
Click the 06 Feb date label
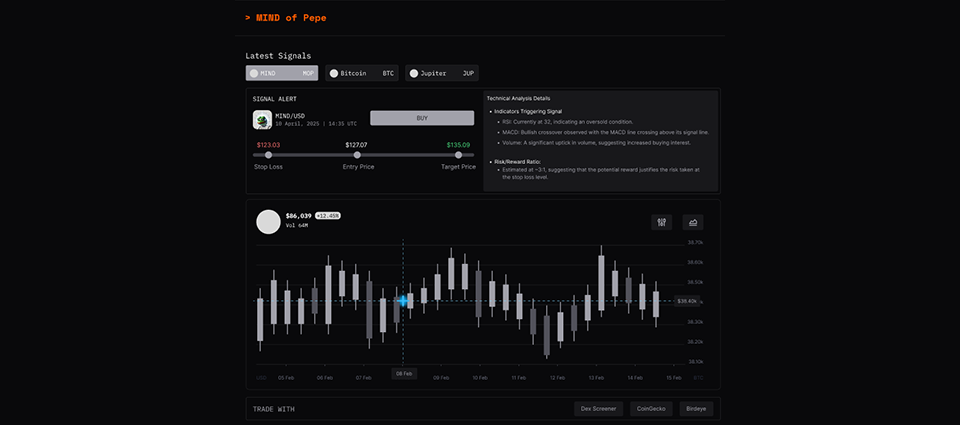[324, 378]
